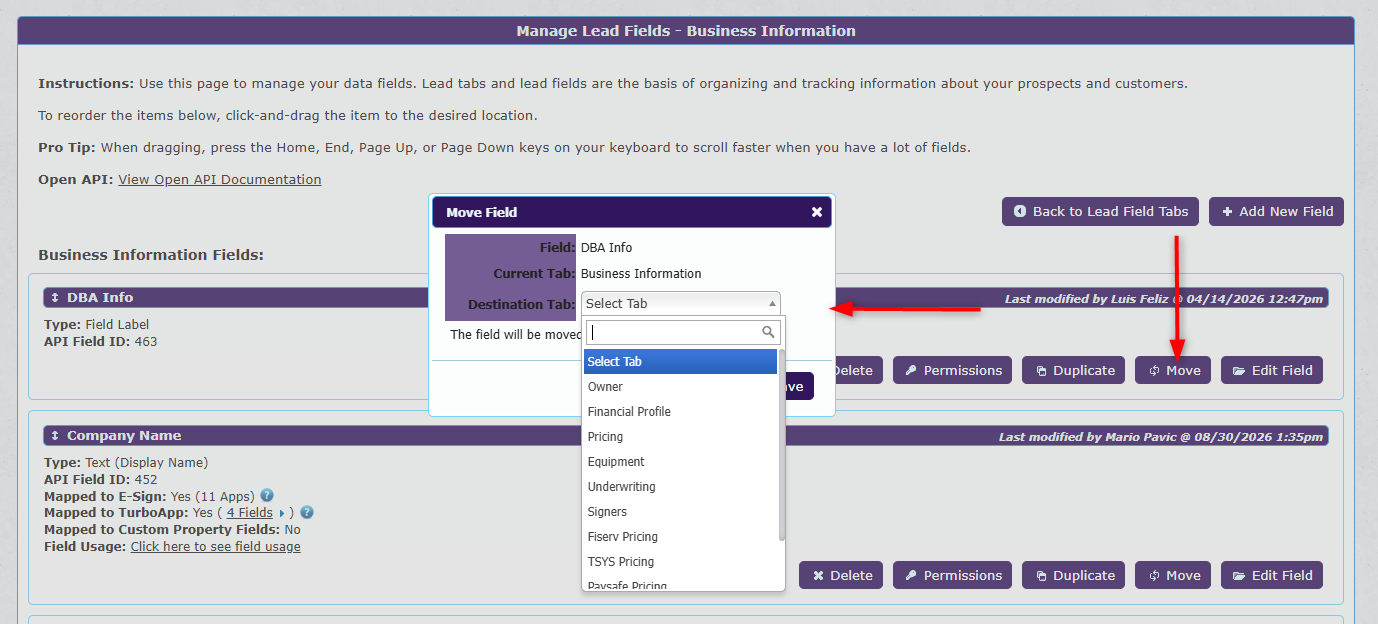Image resolution: width=1378 pixels, height=624 pixels.
Task: Click the copy icon on Company Name Duplicate
Action: coord(1041,576)
